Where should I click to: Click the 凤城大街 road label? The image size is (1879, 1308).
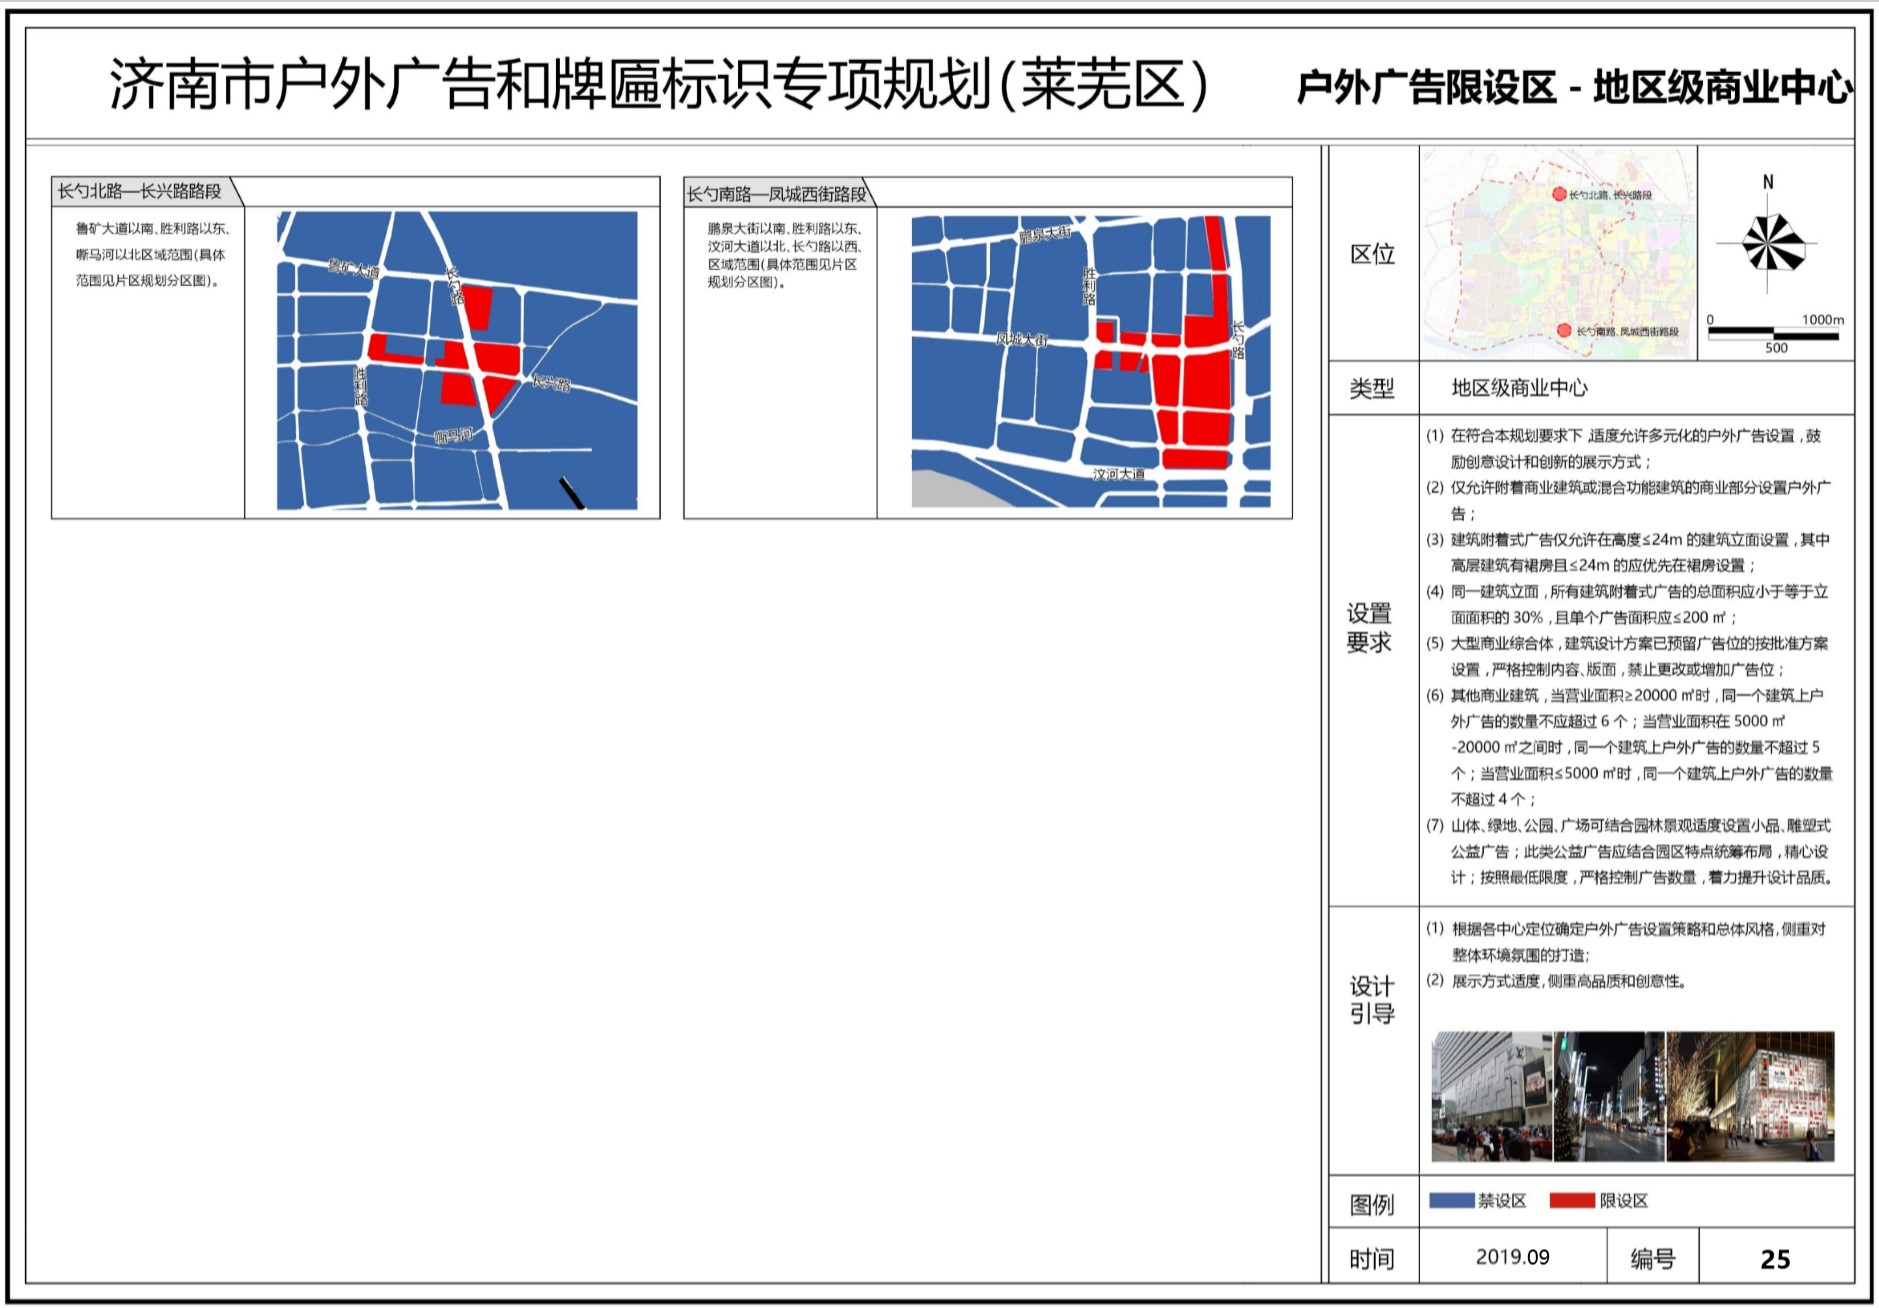point(1021,339)
